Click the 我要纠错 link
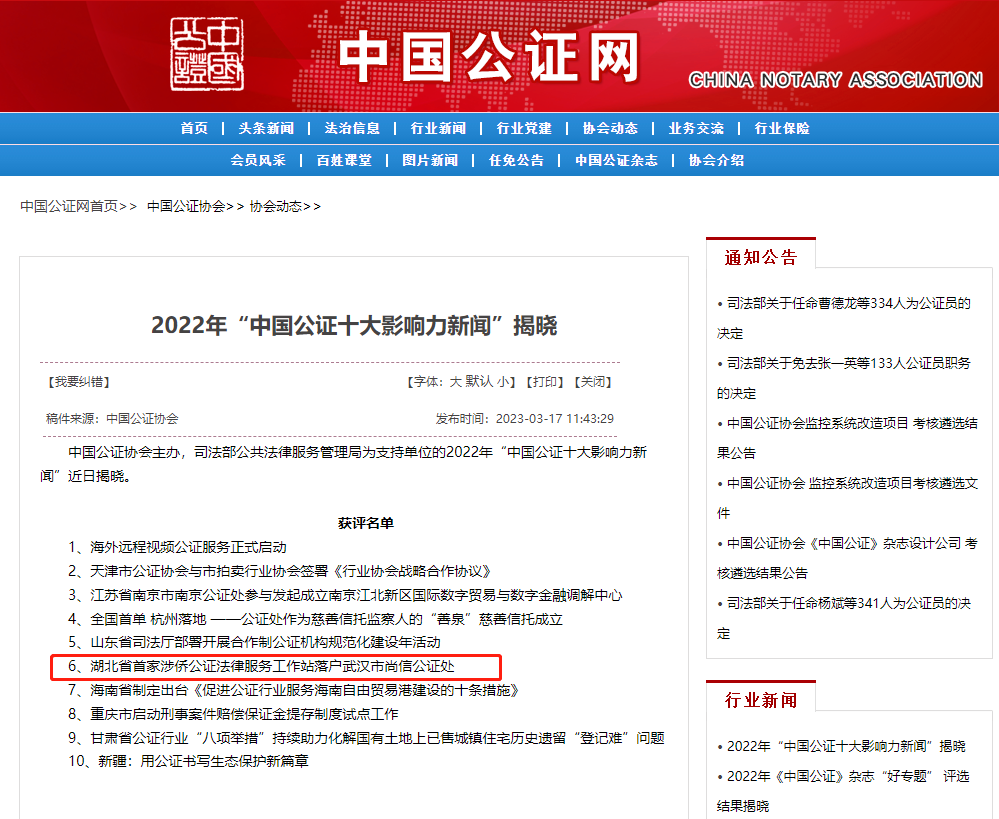 (79, 382)
